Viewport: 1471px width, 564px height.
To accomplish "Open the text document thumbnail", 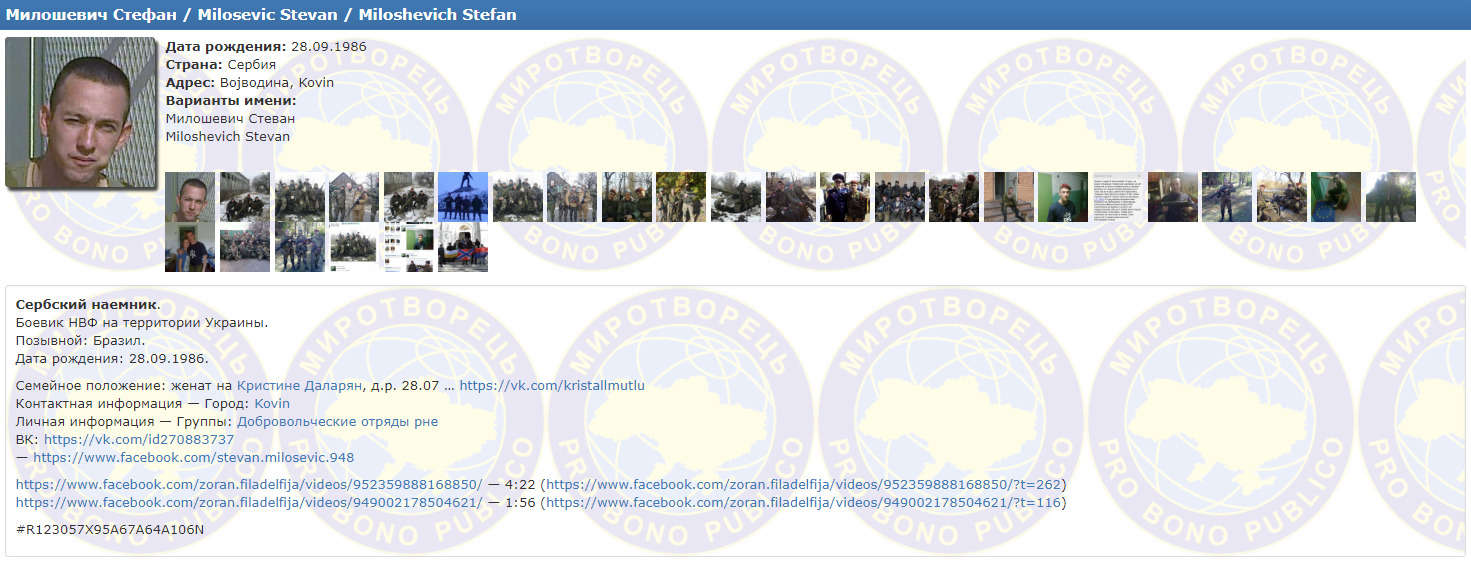I will [1118, 197].
